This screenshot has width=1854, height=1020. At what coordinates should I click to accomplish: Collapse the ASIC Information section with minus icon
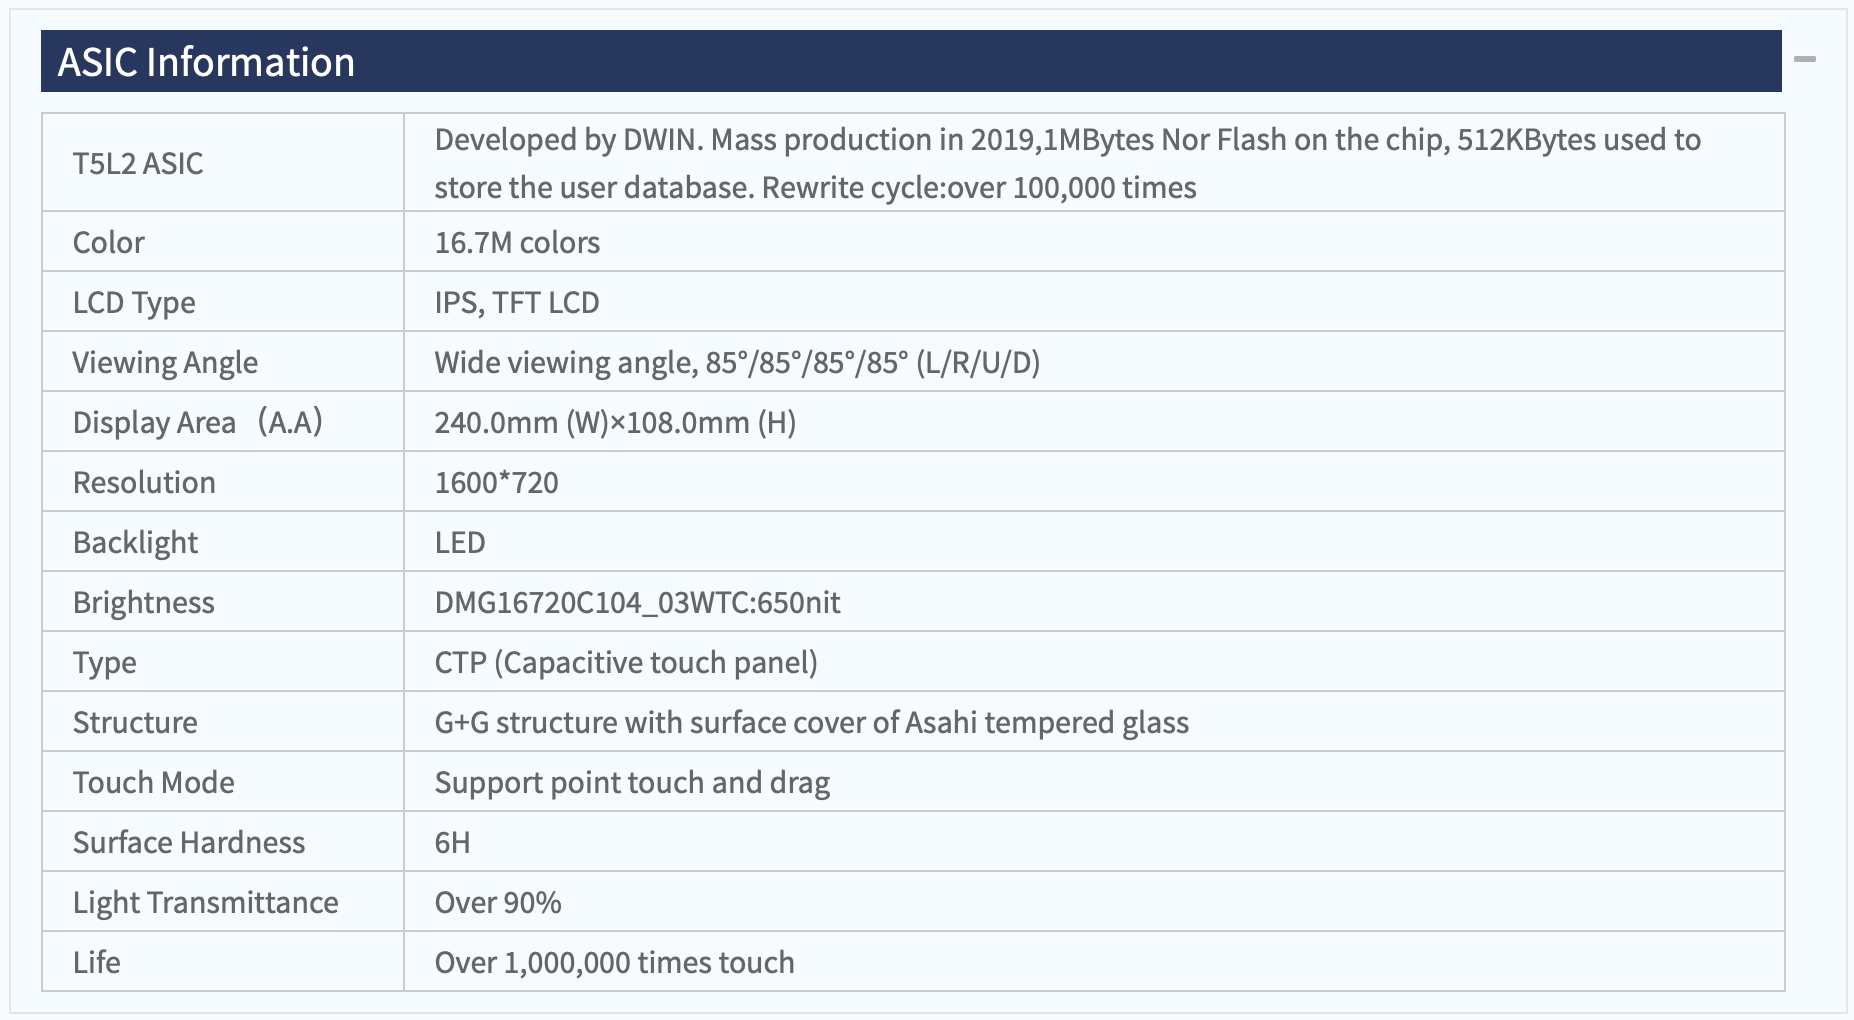pyautogui.click(x=1805, y=60)
